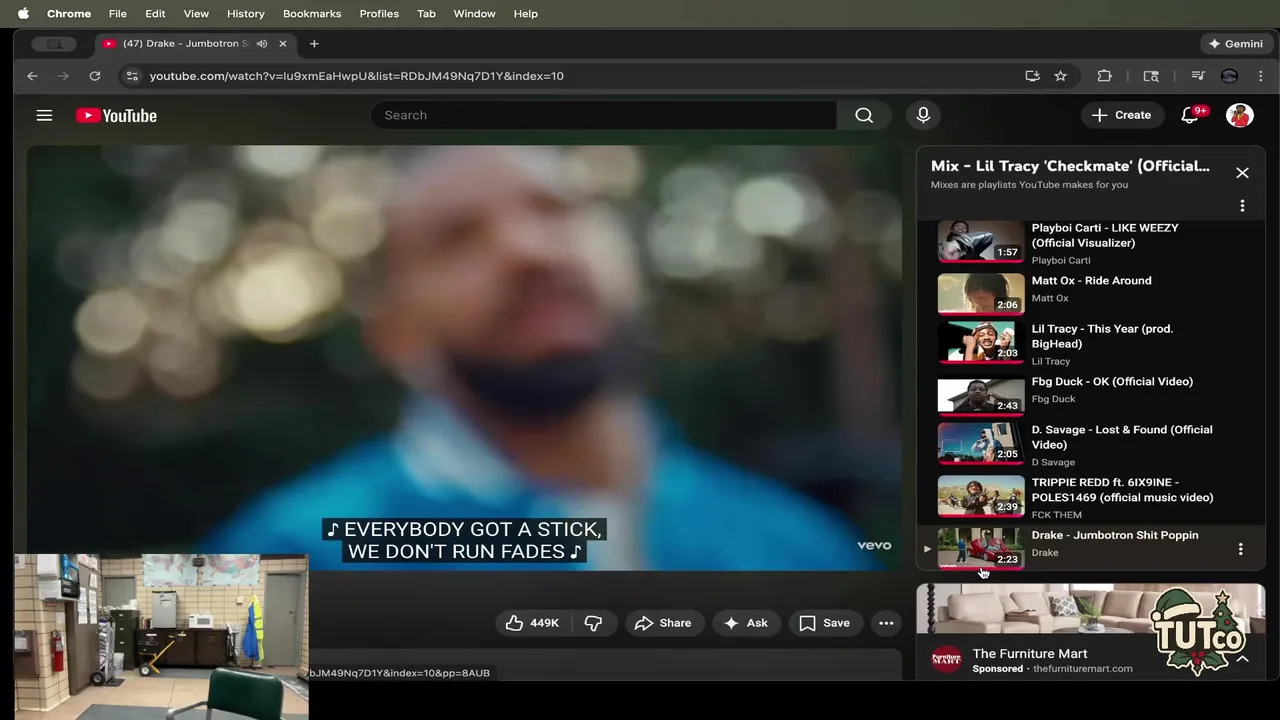This screenshot has width=1280, height=720.
Task: Open Chrome profile avatar
Action: coord(1230,76)
